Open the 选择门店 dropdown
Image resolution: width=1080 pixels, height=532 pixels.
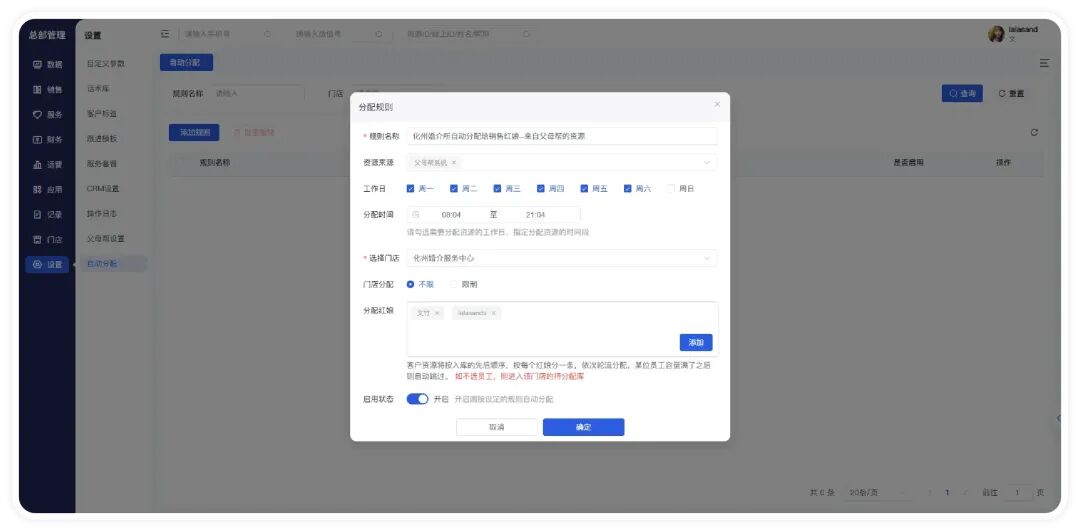[706, 258]
